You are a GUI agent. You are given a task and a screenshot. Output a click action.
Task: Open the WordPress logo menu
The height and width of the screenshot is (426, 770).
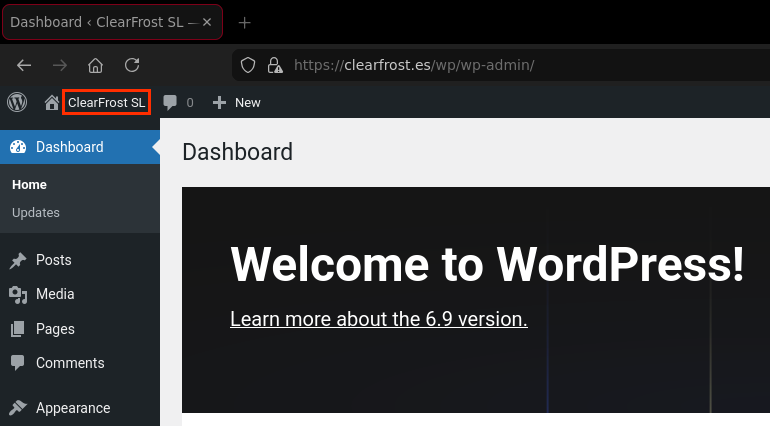click(17, 102)
